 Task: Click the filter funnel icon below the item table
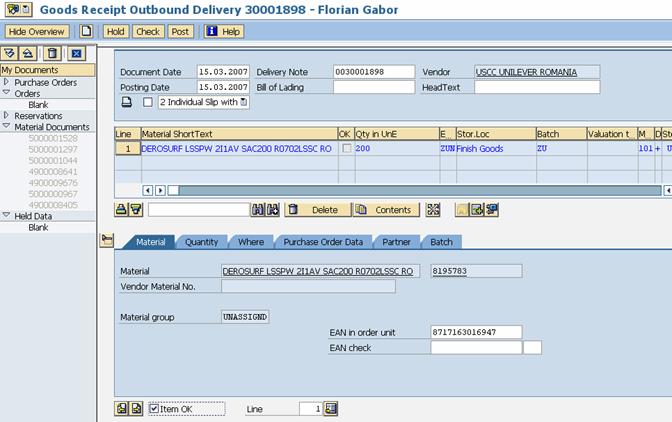[136, 210]
